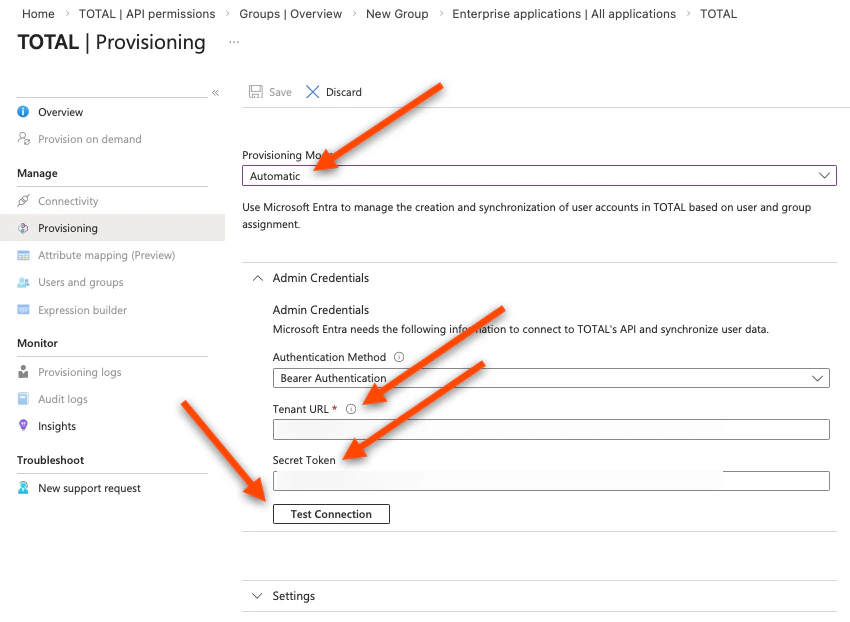
Task: Click the Discard X icon
Action: (x=313, y=92)
